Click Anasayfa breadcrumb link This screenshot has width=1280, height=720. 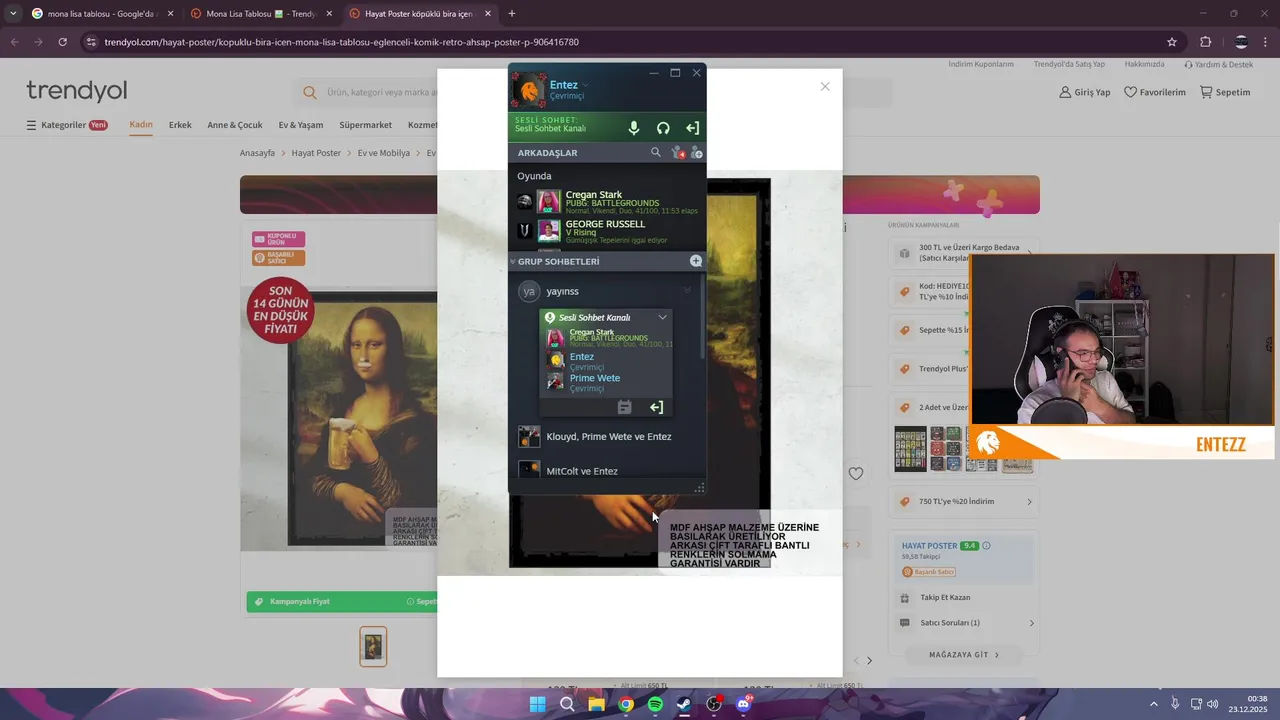coord(257,153)
